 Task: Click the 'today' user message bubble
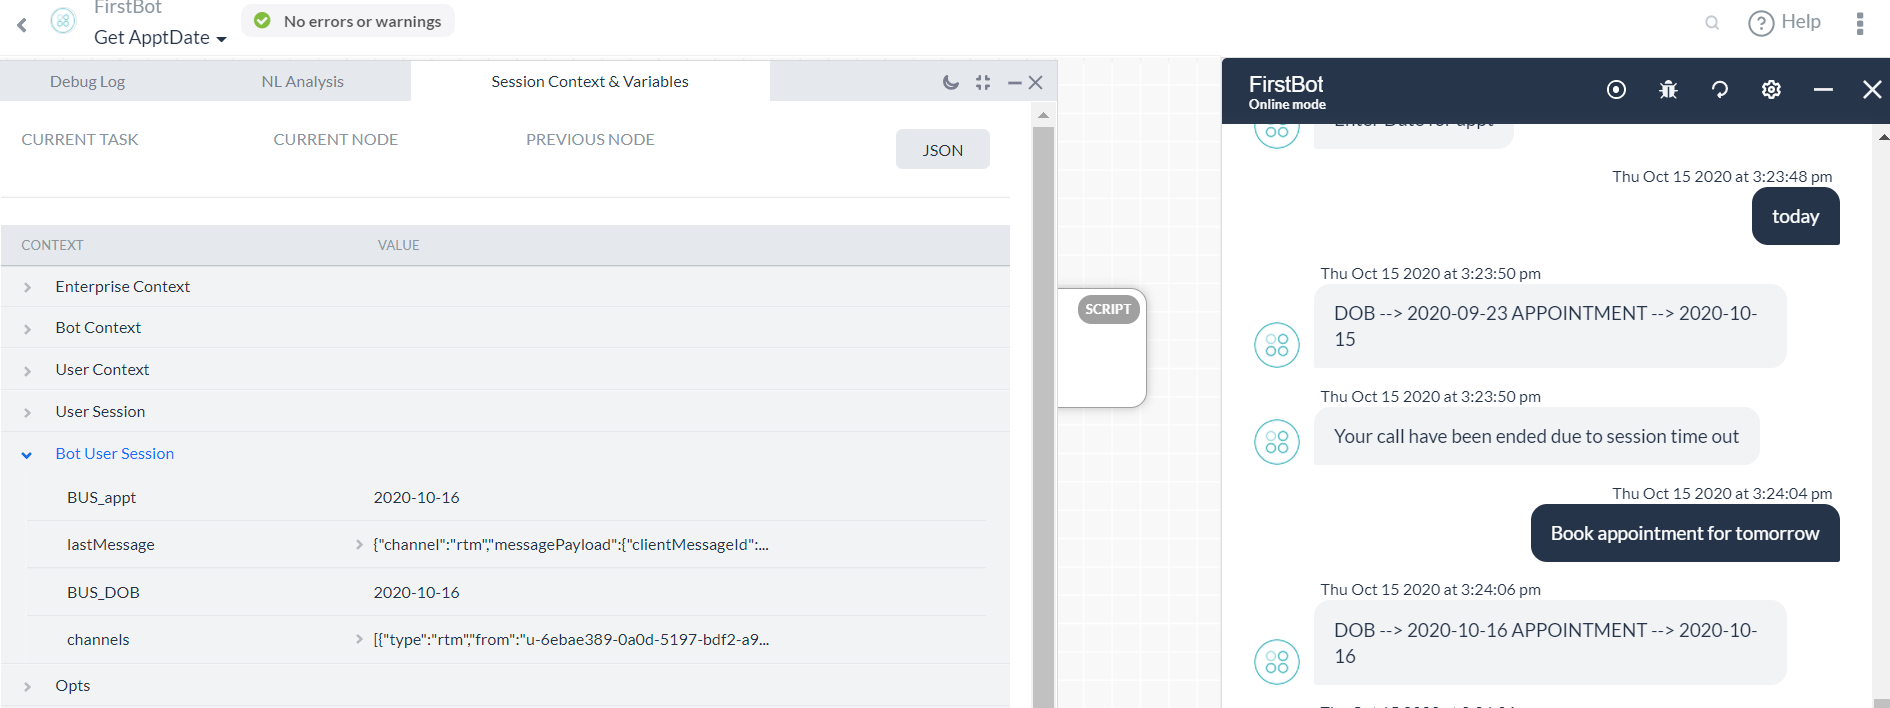[x=1796, y=216]
